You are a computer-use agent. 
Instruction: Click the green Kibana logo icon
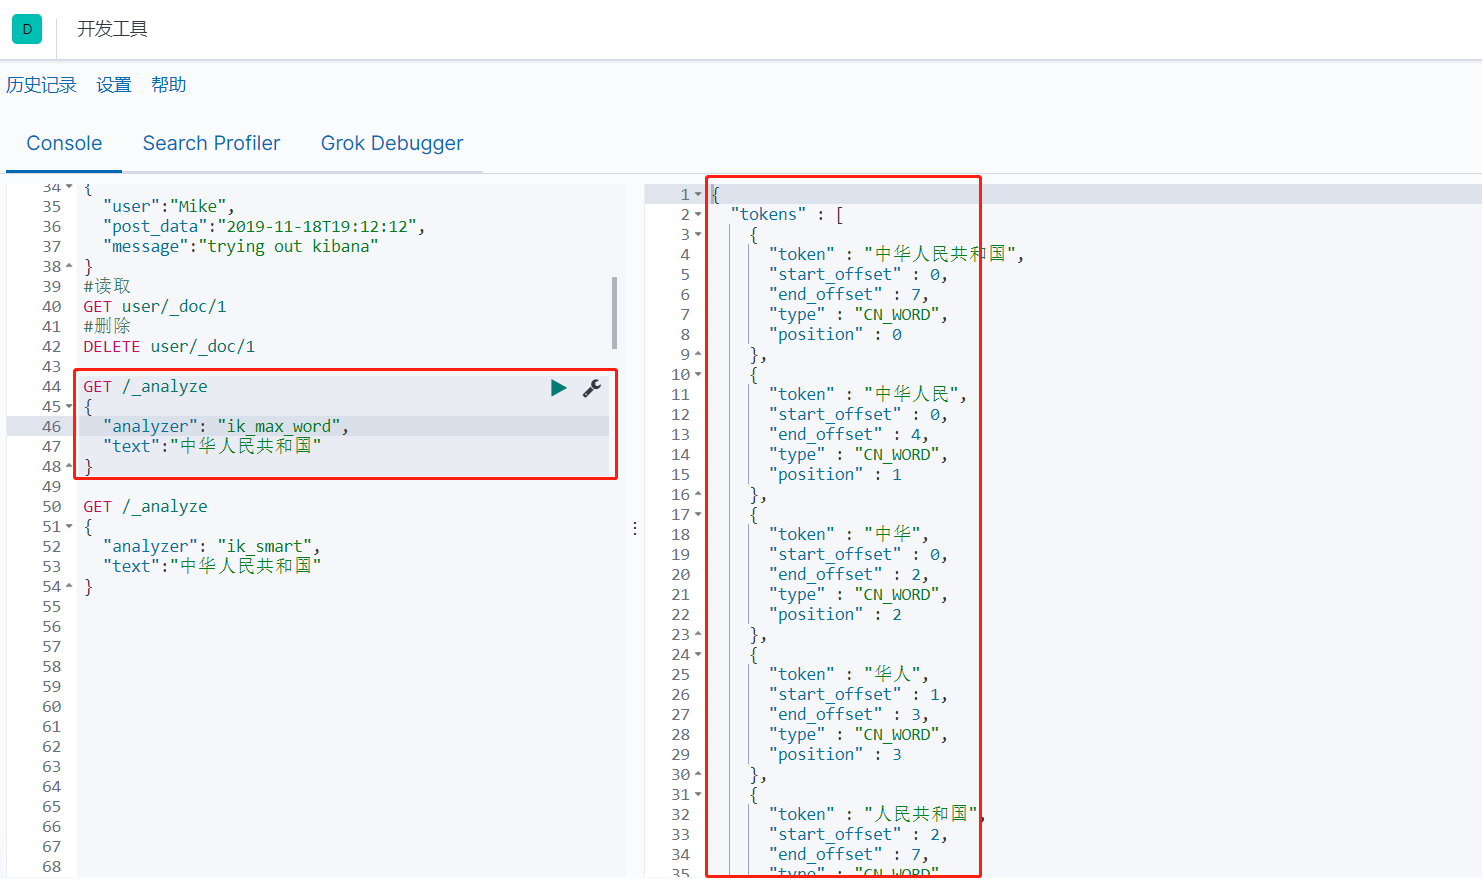(26, 28)
